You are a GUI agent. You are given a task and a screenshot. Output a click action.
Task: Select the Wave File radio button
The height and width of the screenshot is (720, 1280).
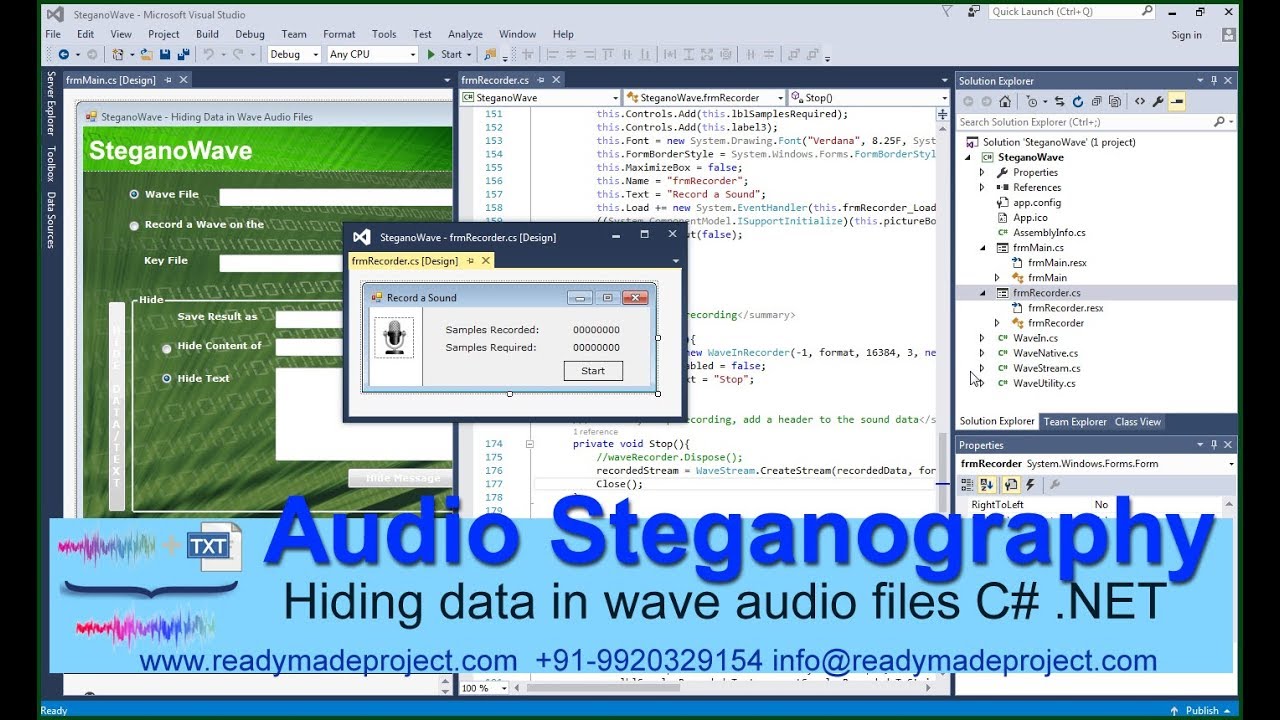pos(134,195)
